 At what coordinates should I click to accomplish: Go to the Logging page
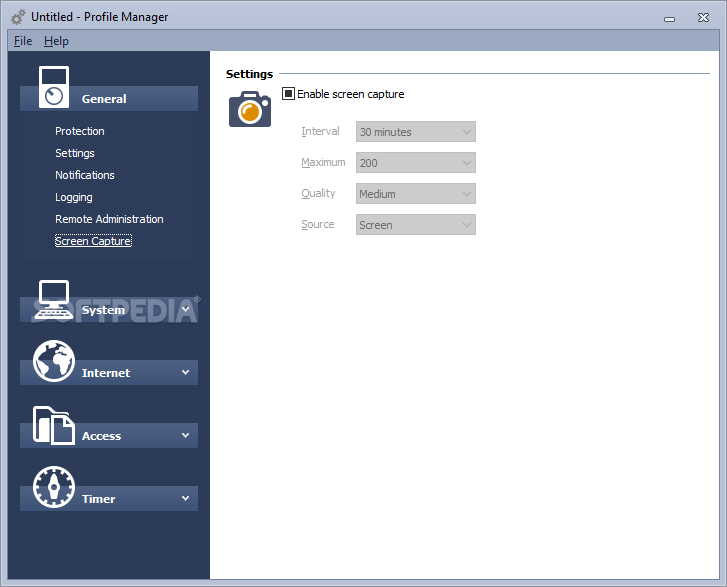coord(74,198)
